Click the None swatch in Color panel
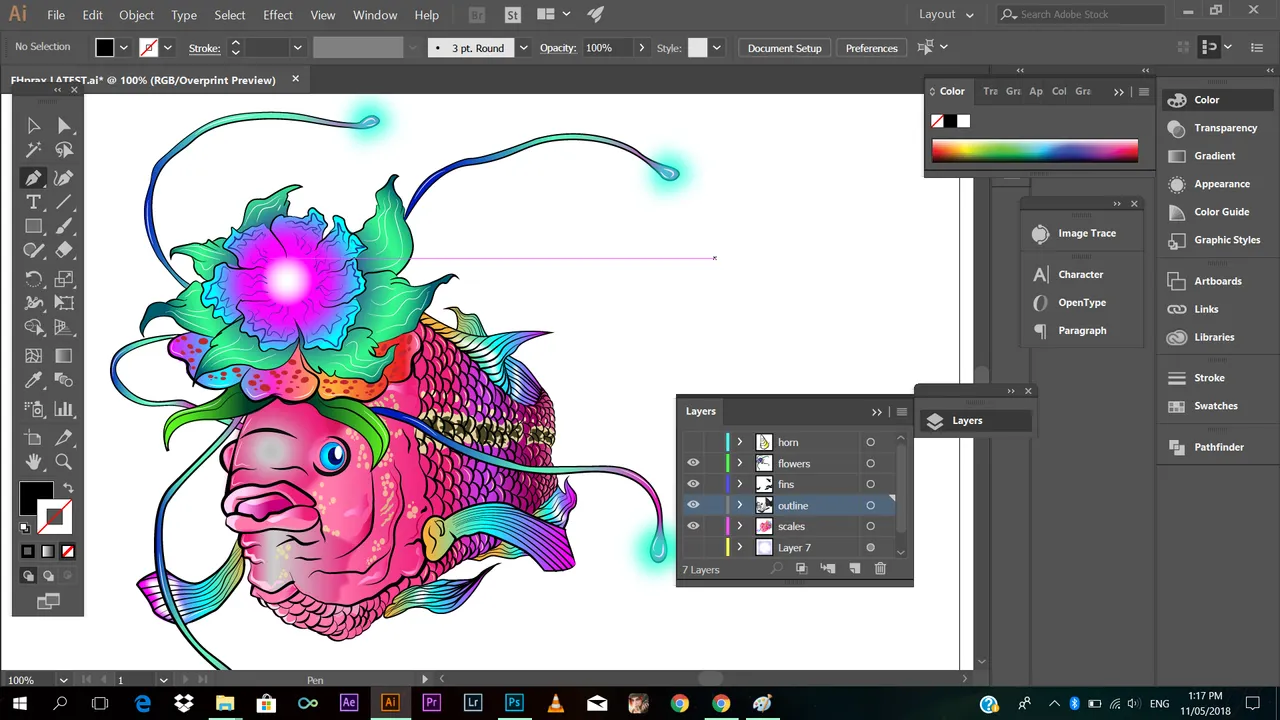The width and height of the screenshot is (1280, 720). pyautogui.click(x=937, y=121)
